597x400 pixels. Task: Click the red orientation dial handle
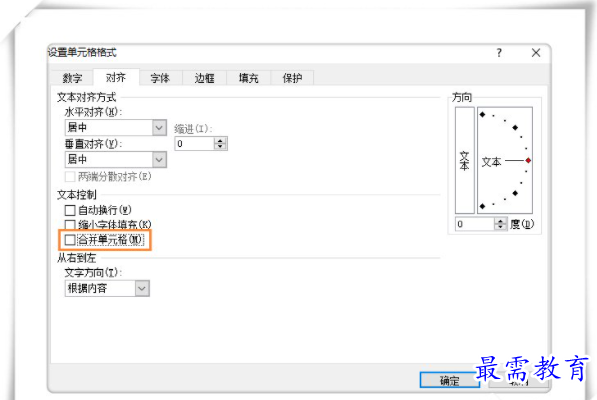pos(528,161)
